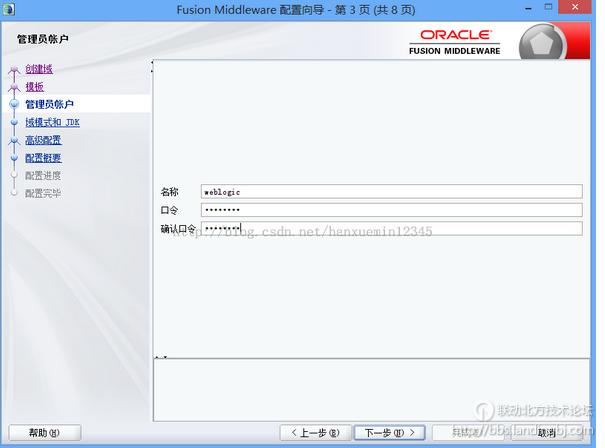The height and width of the screenshot is (448, 605).
Task: Open the 创建域 step link
Action: [x=39, y=69]
